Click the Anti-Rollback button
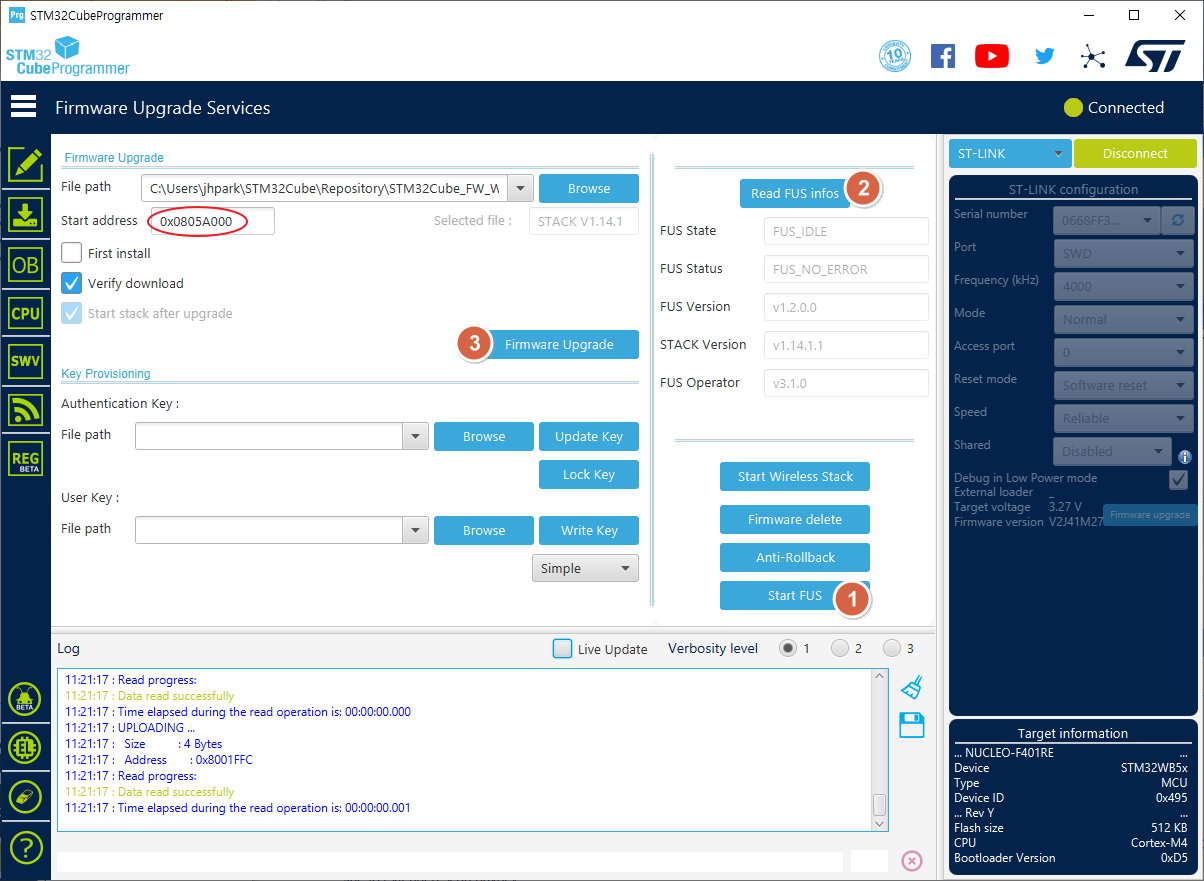Screen dimensions: 1204x881 pos(795,557)
